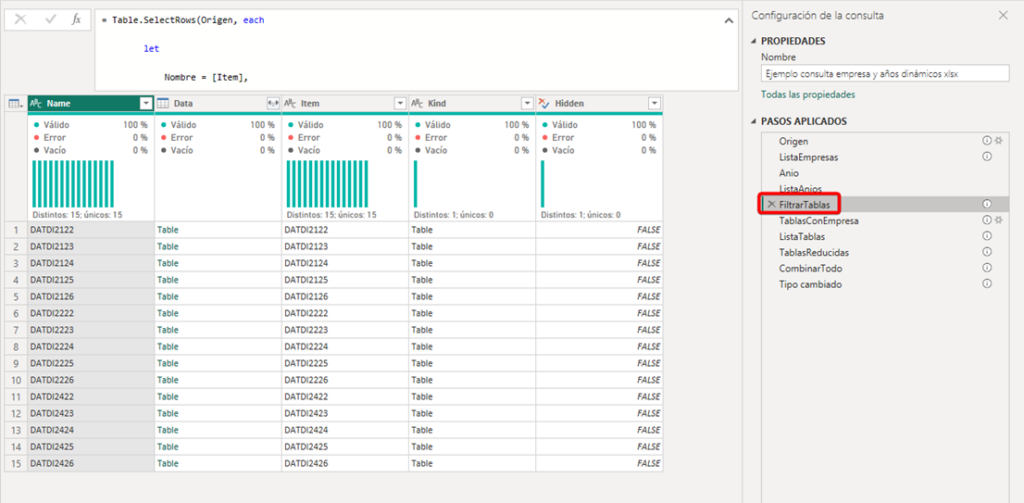The height and width of the screenshot is (503, 1024).
Task: Expand the Kind column filter dropdown
Action: 527,103
